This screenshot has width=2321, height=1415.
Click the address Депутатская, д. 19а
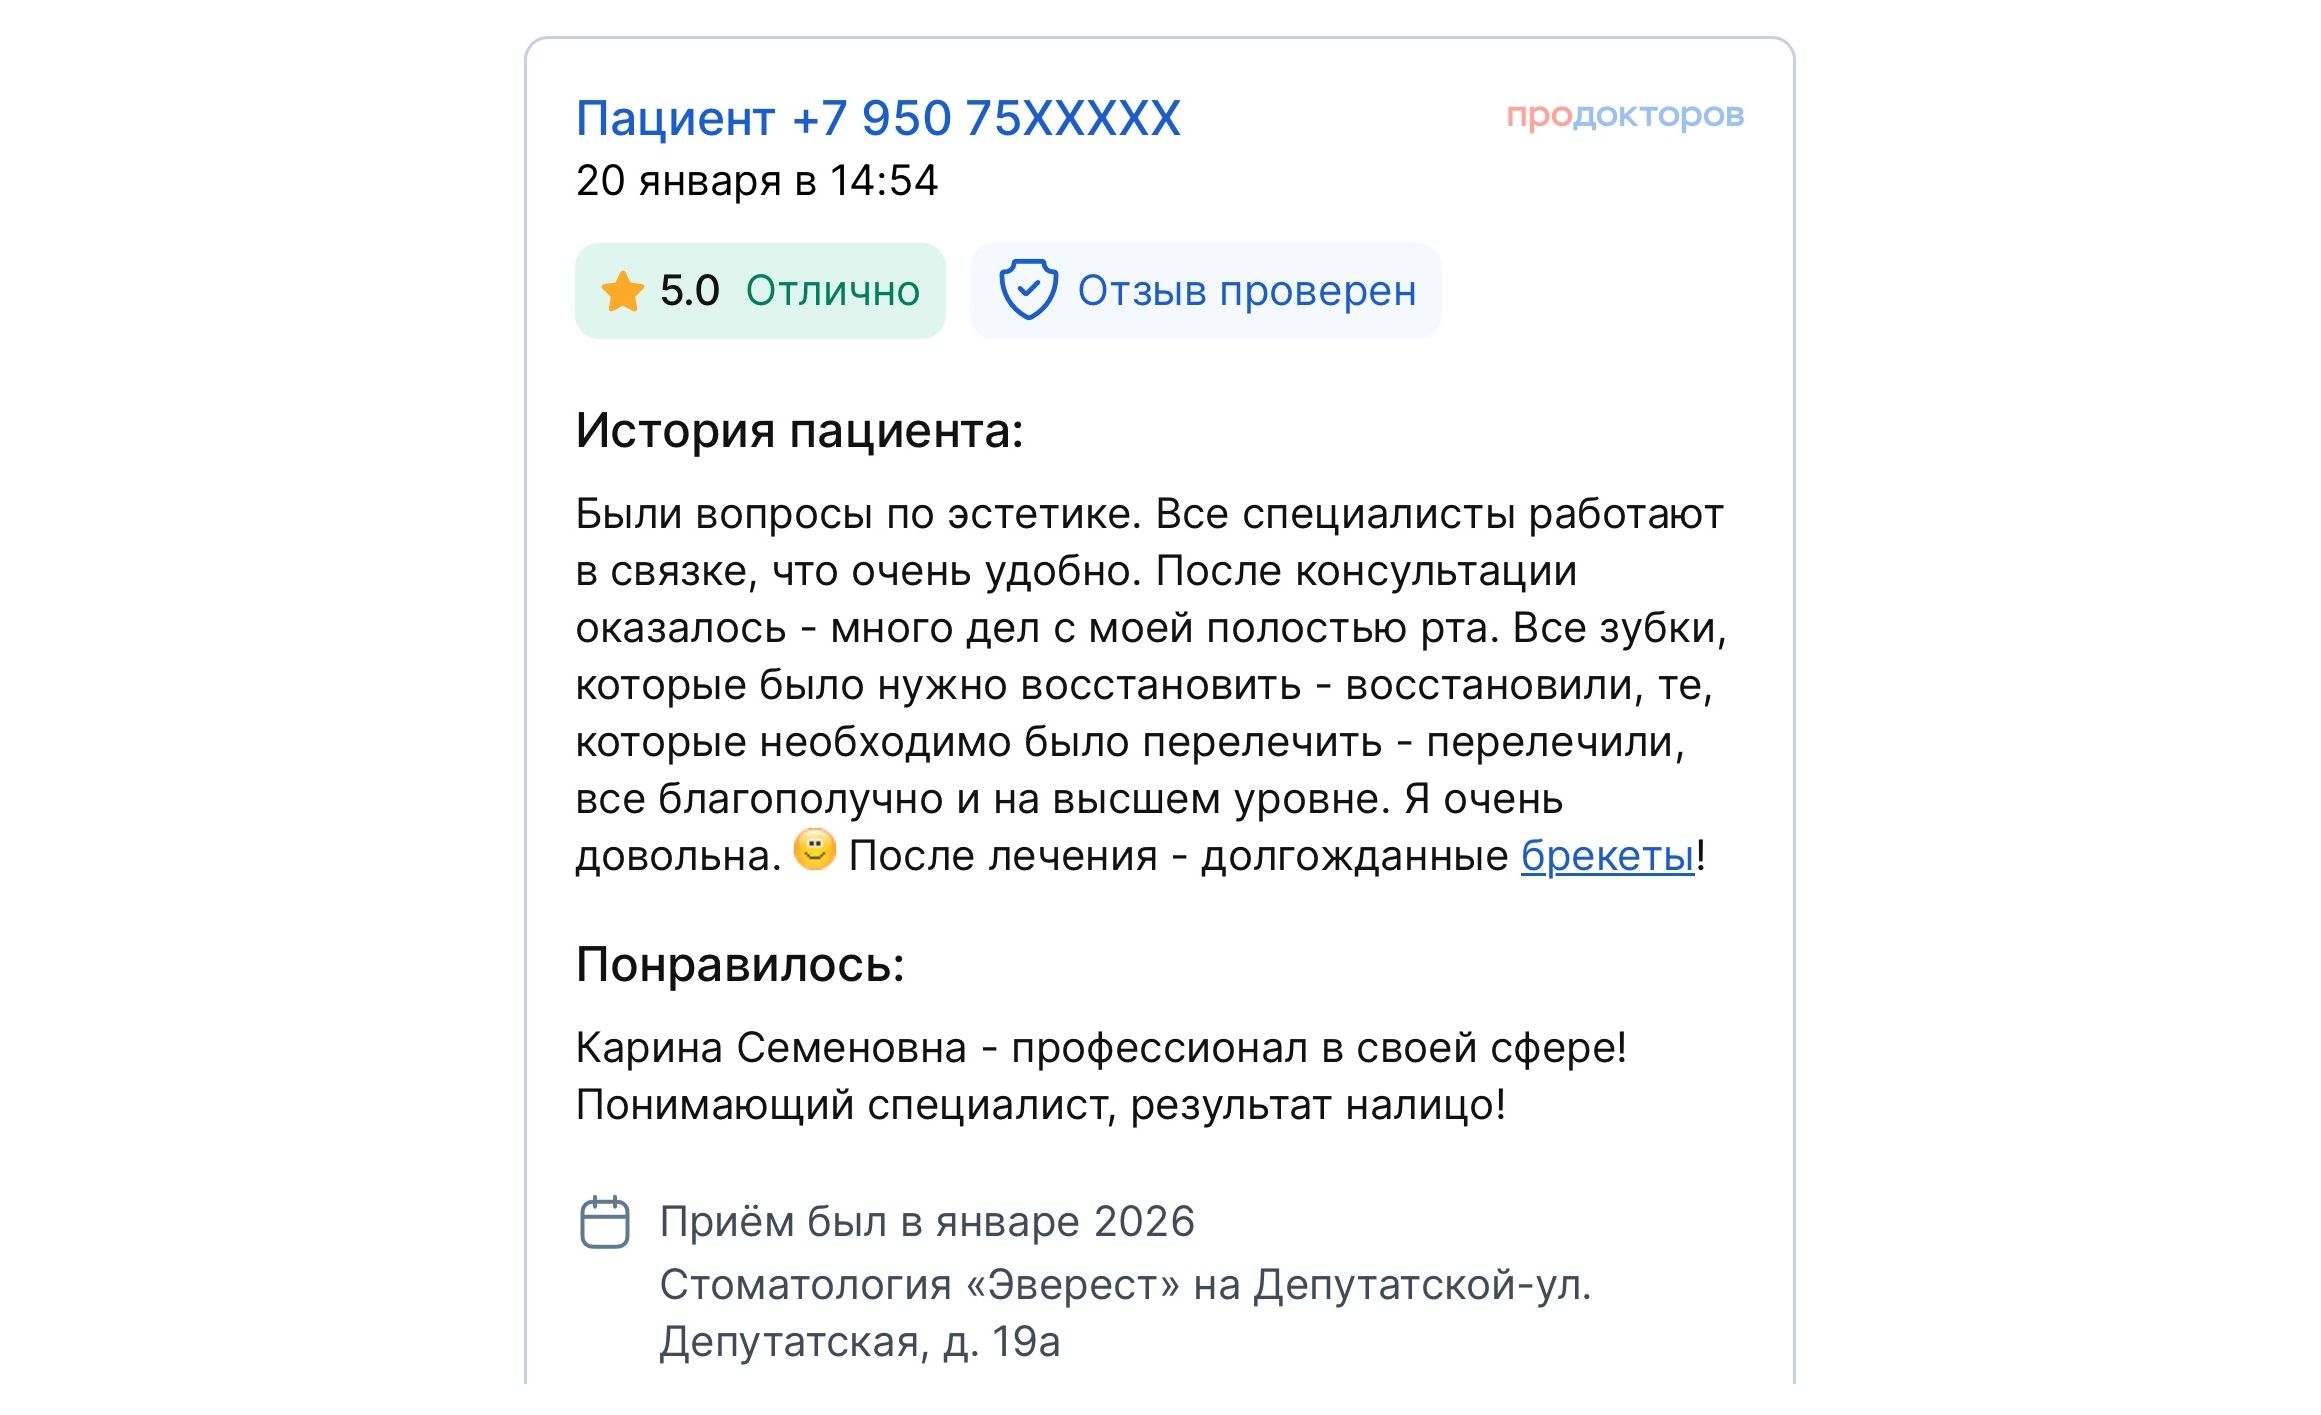click(x=859, y=1342)
